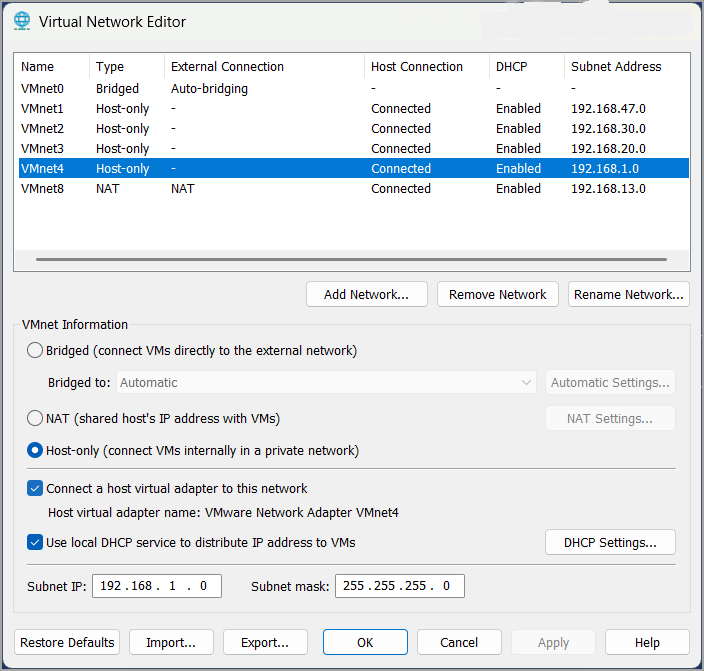Image resolution: width=704 pixels, height=671 pixels.
Task: Select the NAT radio button
Action: coord(35,418)
